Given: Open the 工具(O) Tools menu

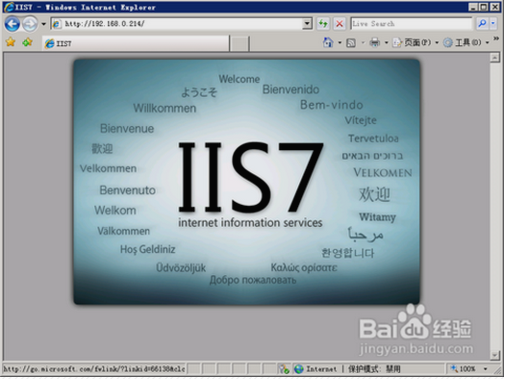Looking at the screenshot, I should (x=466, y=42).
